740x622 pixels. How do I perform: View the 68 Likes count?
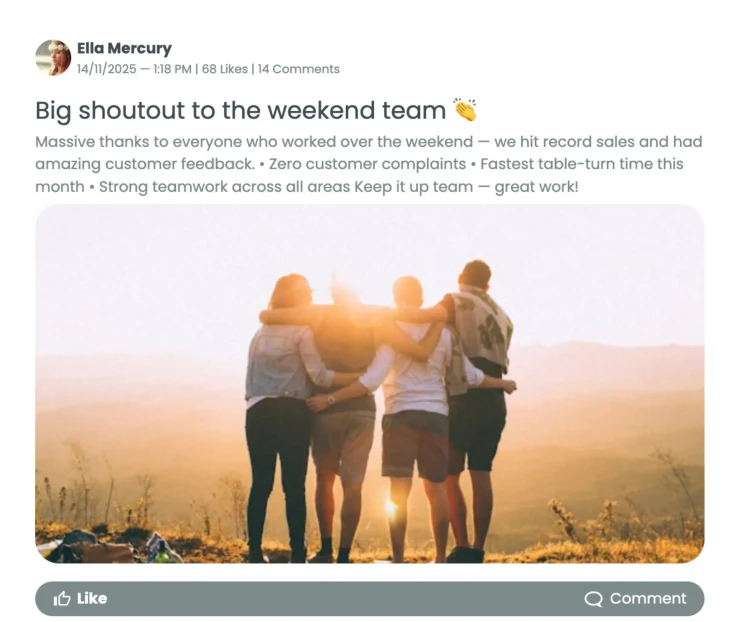[x=225, y=69]
